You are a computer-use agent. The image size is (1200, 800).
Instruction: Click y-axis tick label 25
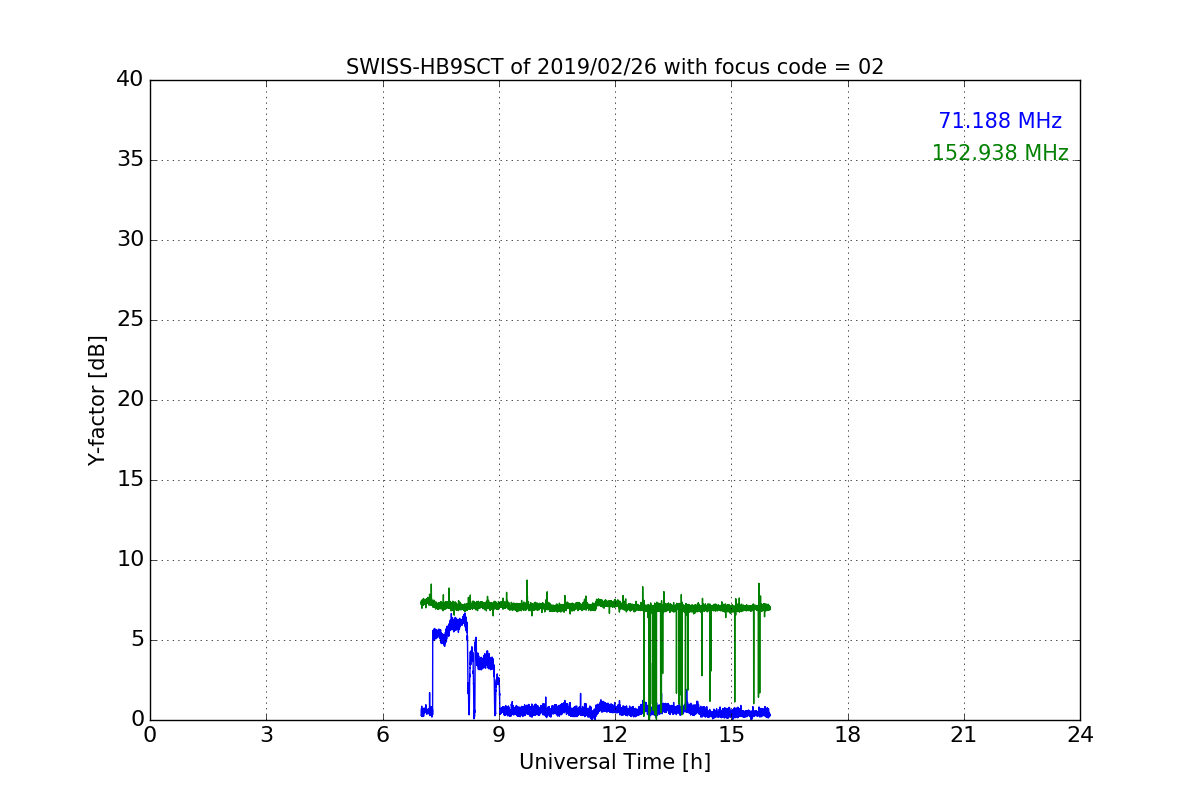tap(130, 320)
